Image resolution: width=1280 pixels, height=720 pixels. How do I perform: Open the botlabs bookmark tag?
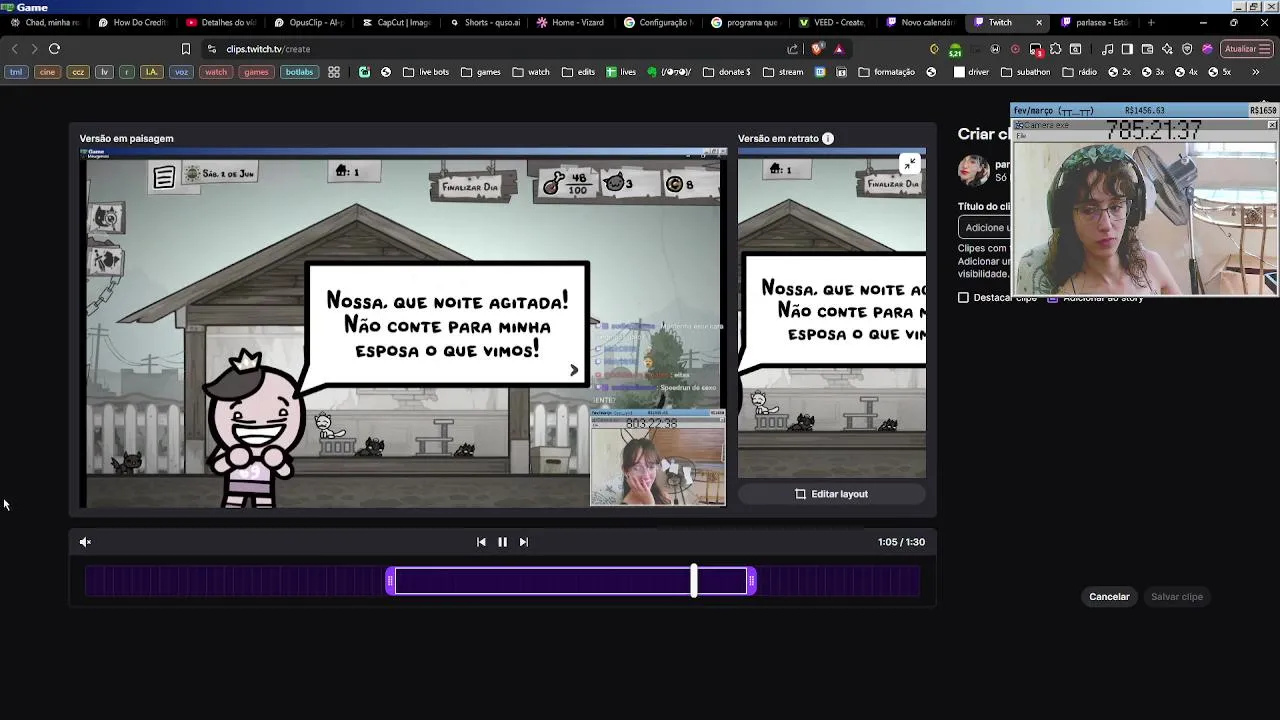pyautogui.click(x=299, y=72)
